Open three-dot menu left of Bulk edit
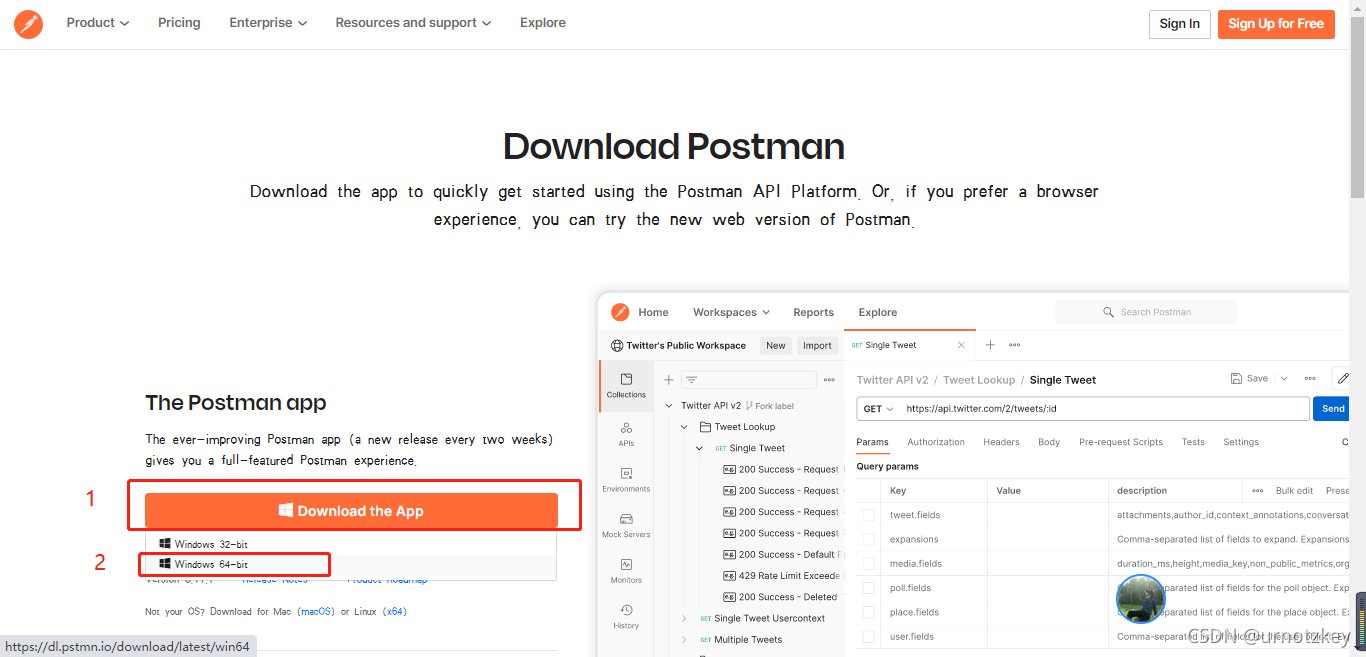 (x=1258, y=491)
